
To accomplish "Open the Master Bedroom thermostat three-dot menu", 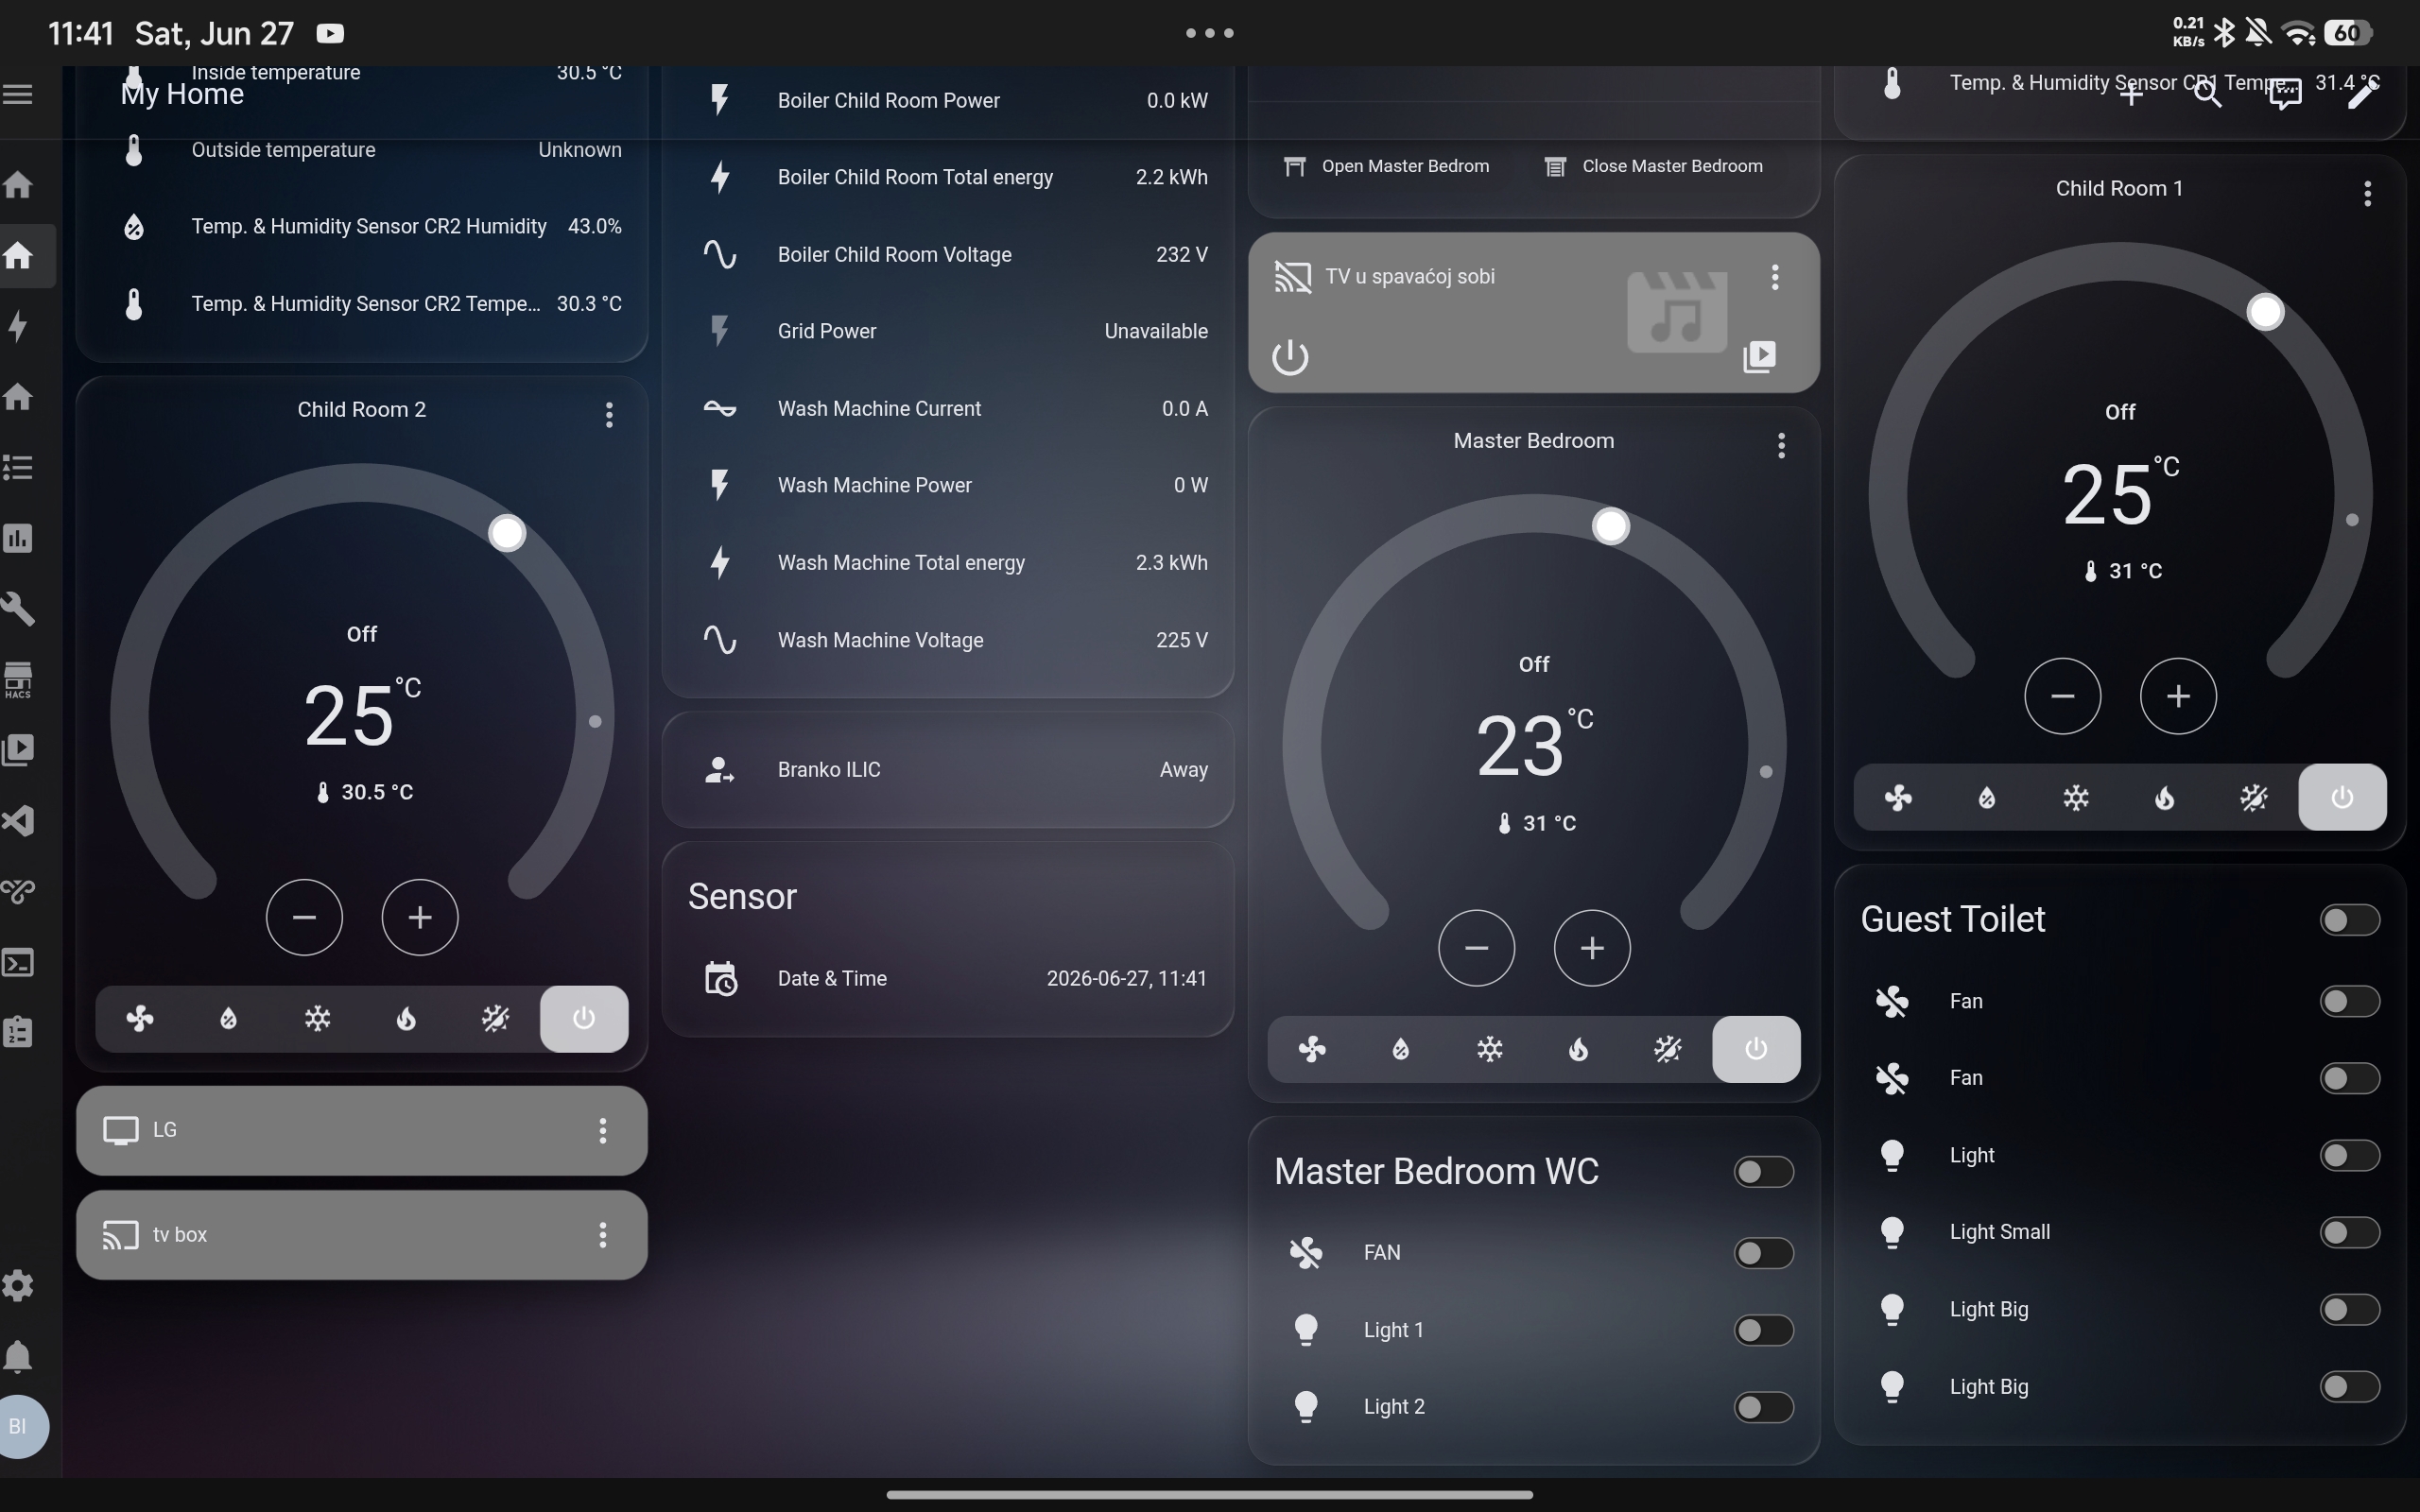I will (1781, 446).
